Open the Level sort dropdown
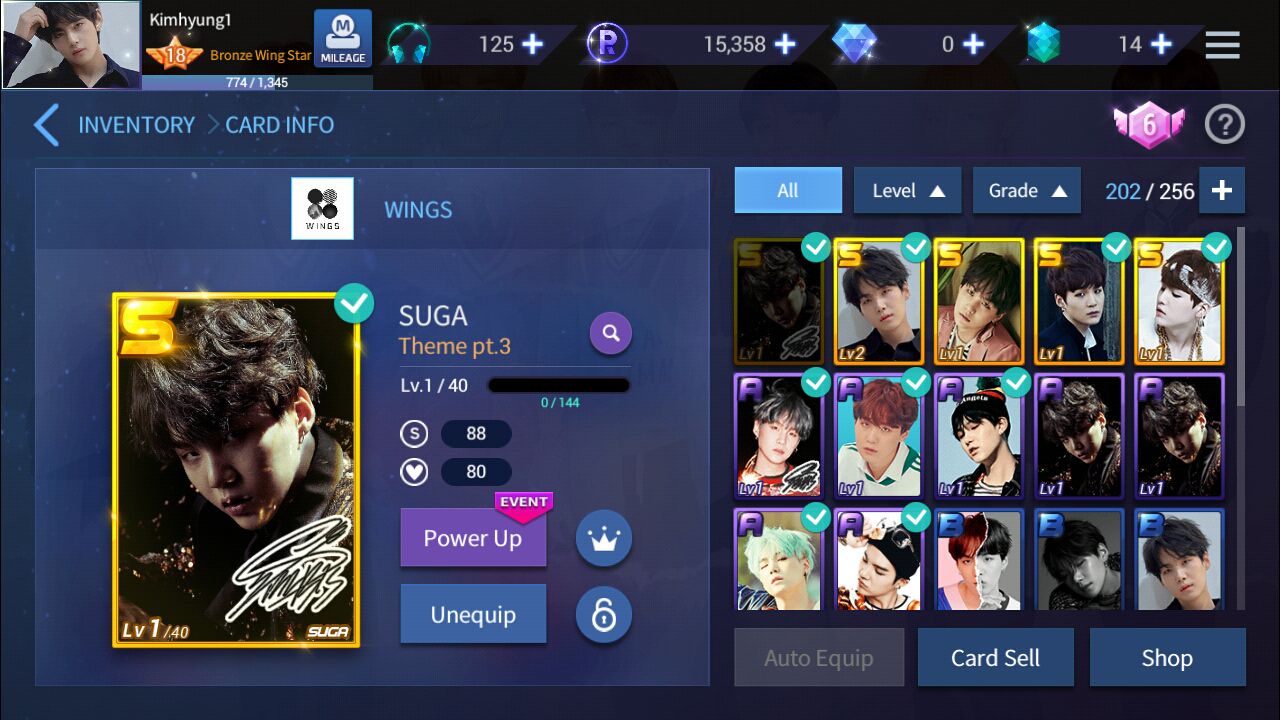Viewport: 1280px width, 720px height. (907, 190)
